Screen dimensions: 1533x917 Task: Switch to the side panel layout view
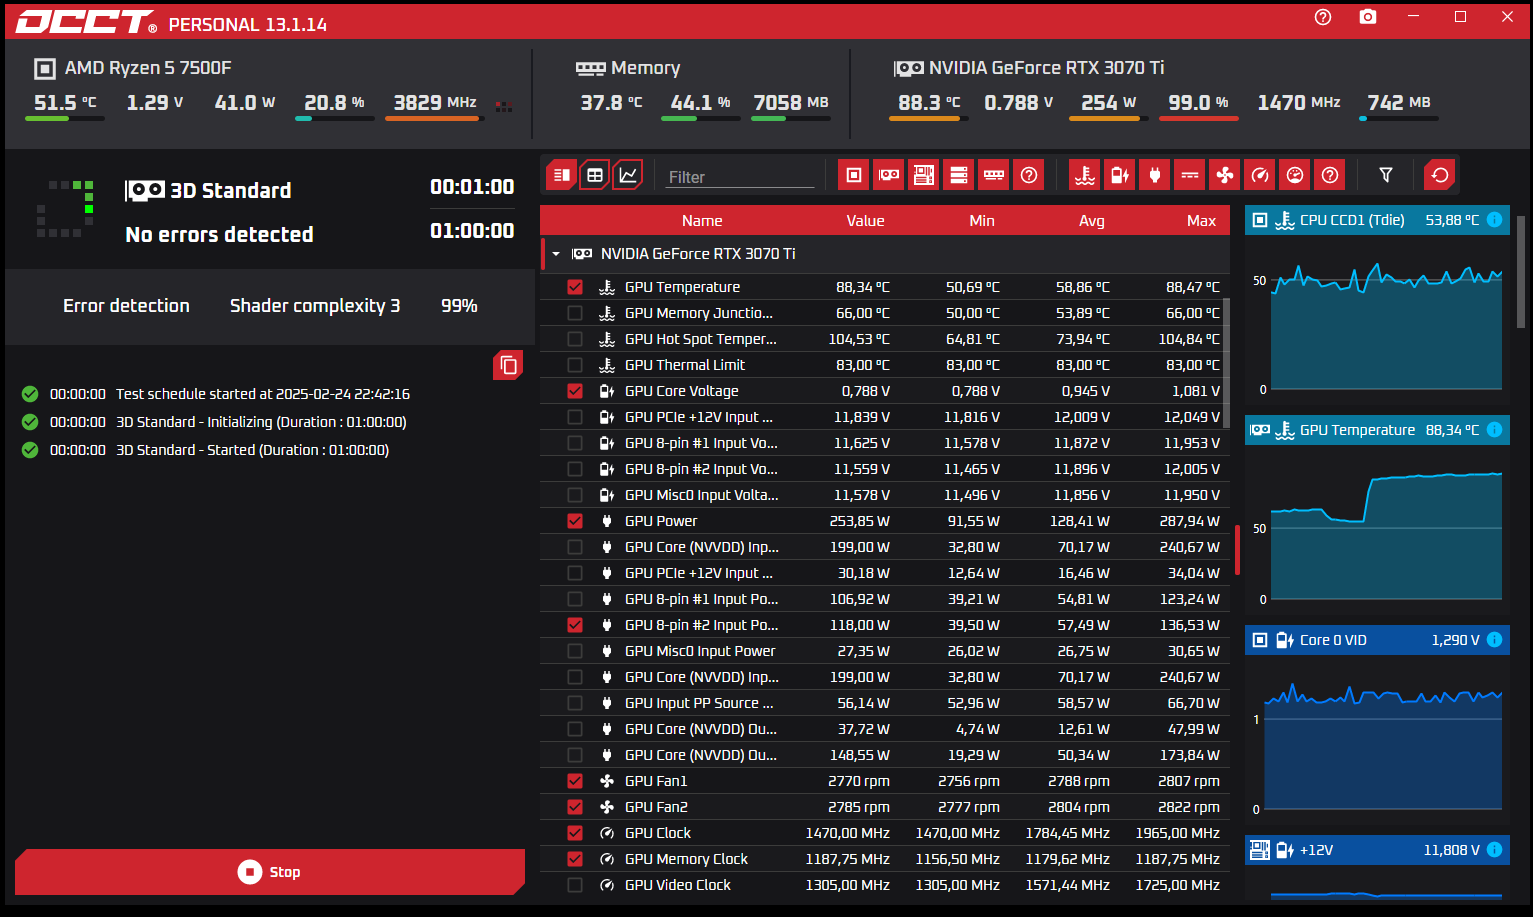[561, 175]
